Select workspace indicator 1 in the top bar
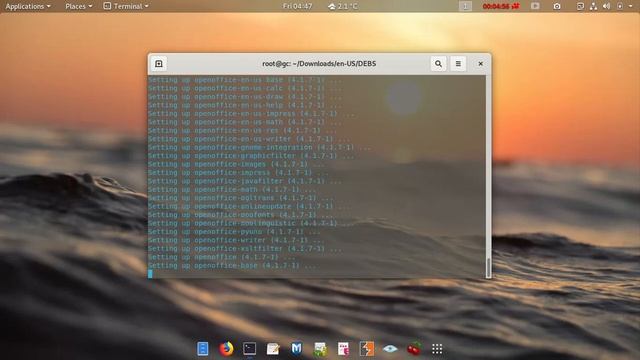 [465, 6]
